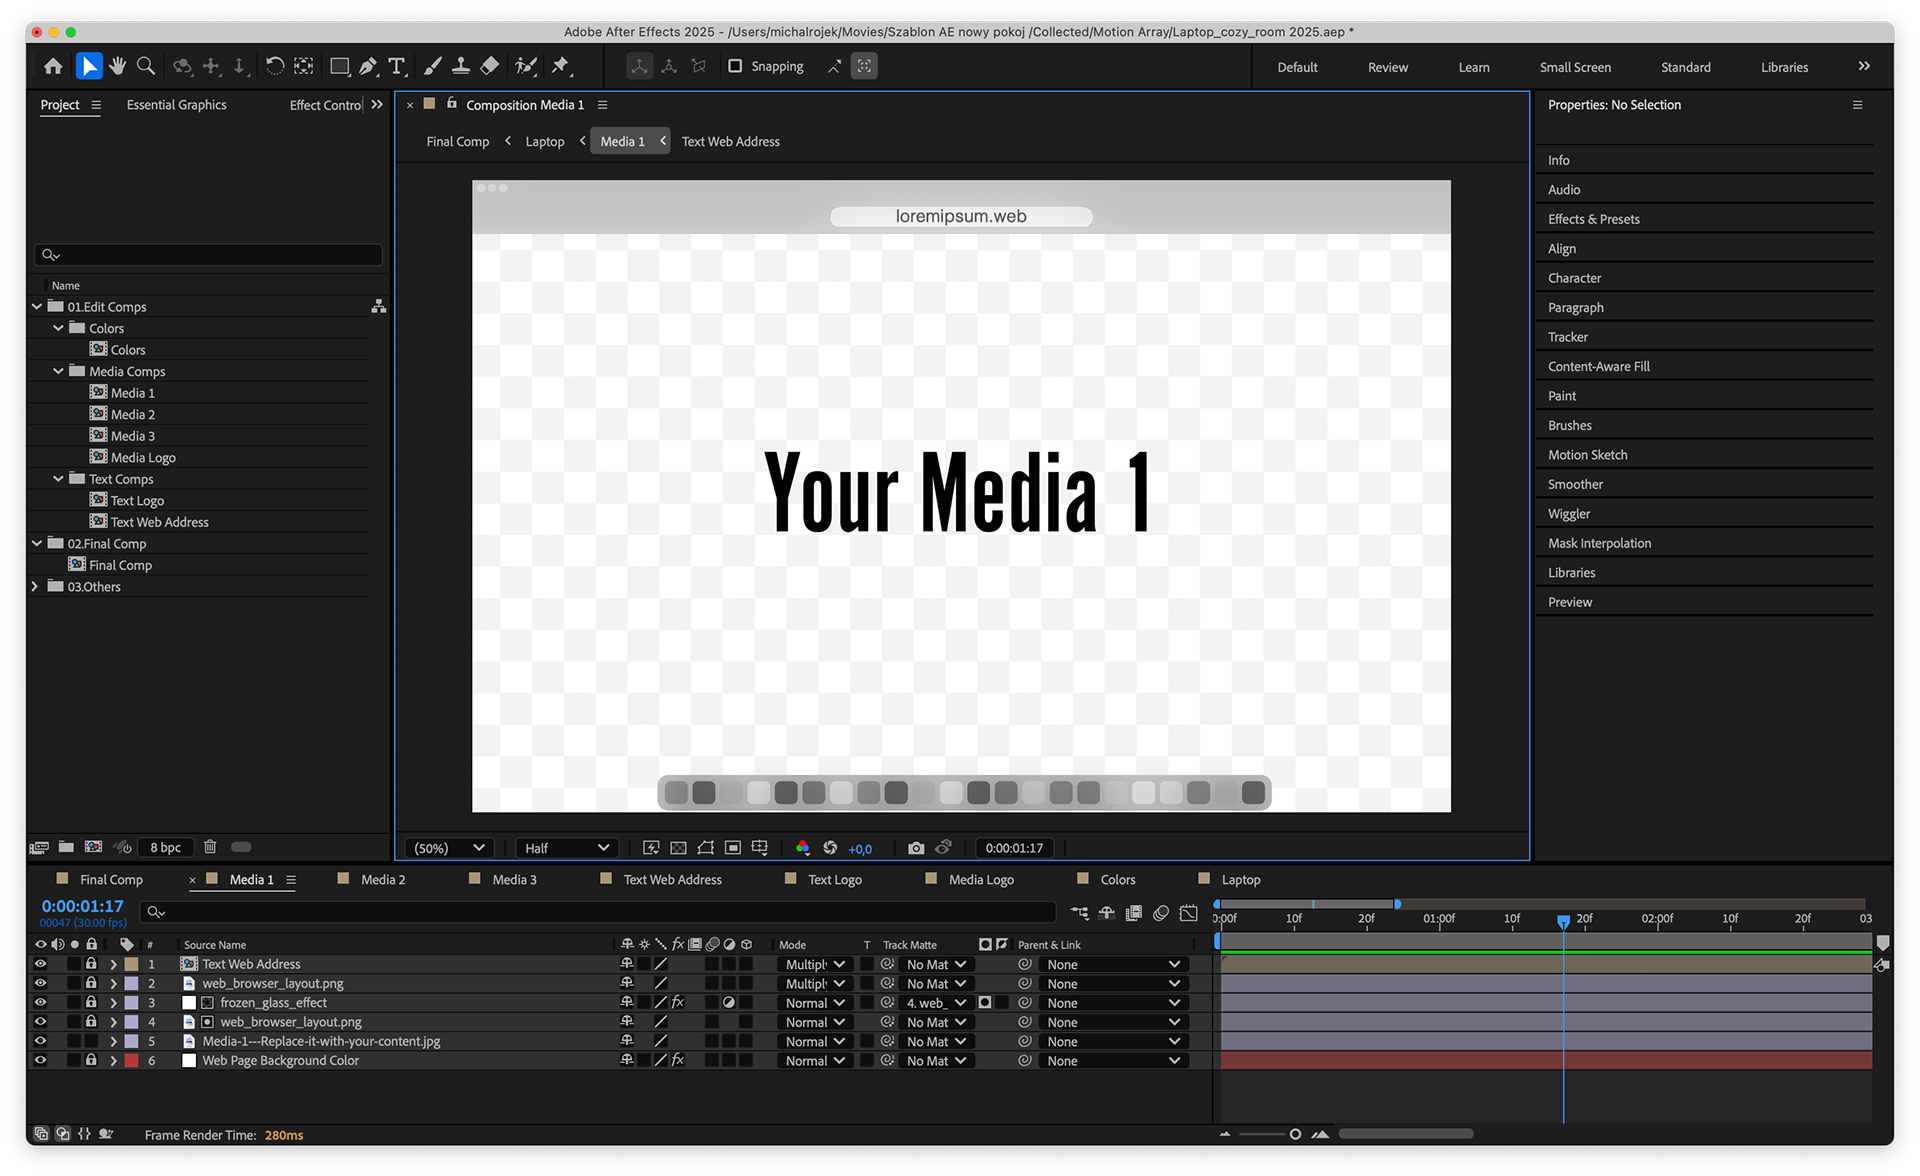The width and height of the screenshot is (1920, 1176).
Task: Click the red label swatch on layer 6
Action: [x=131, y=1061]
